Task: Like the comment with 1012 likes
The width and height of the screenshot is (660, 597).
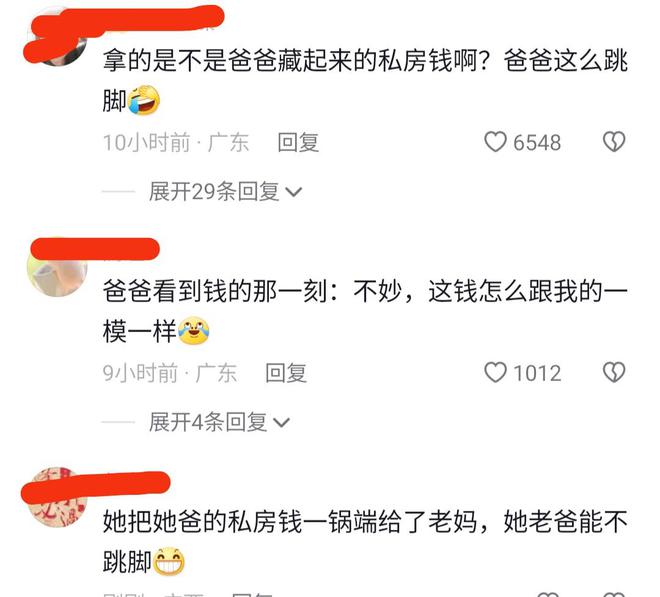Action: [x=495, y=373]
